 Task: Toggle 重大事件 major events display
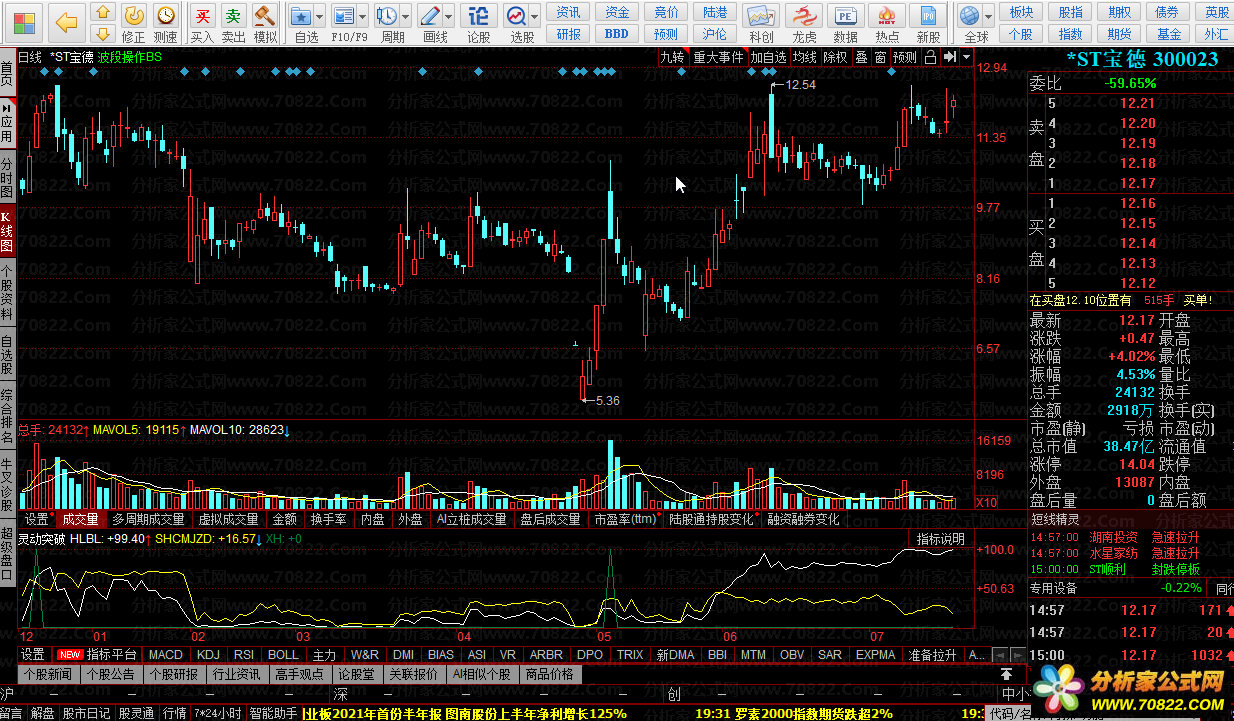pyautogui.click(x=718, y=57)
